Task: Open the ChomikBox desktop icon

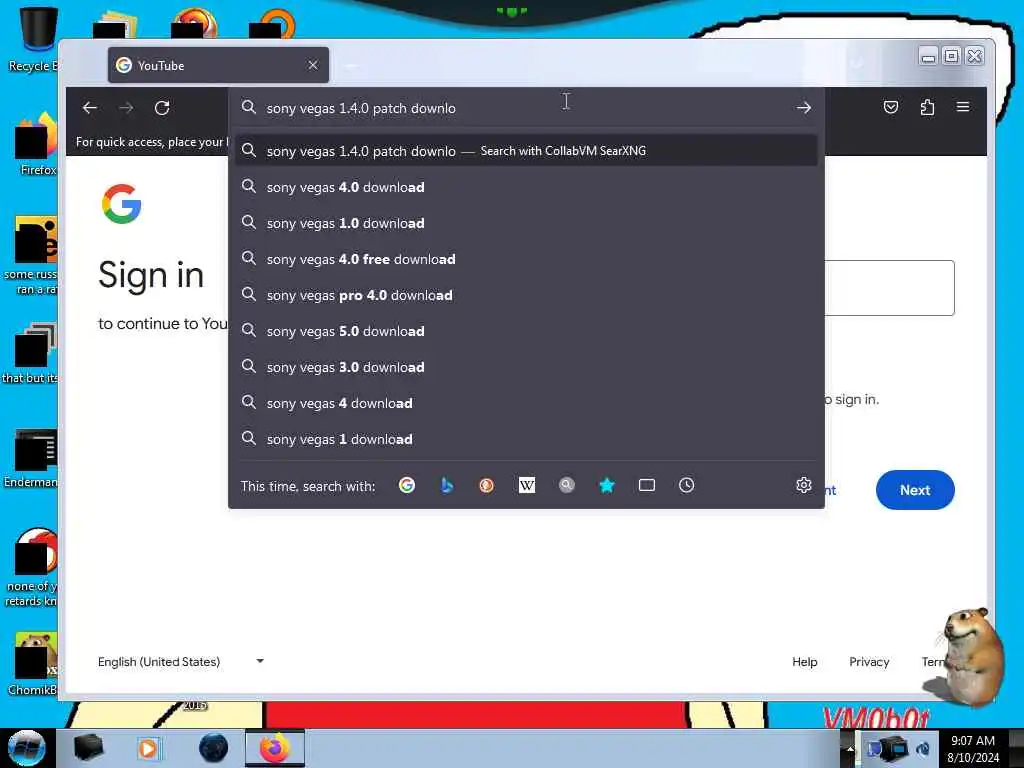Action: 33,664
